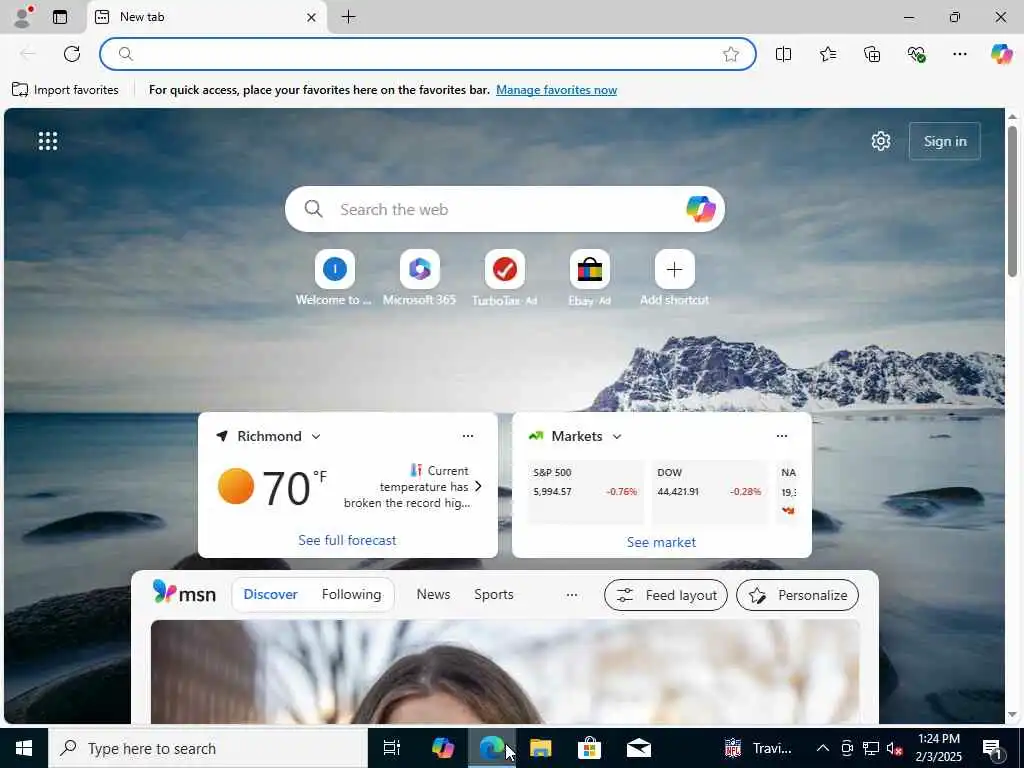
Task: Click Manage favorites now link
Action: [x=556, y=90]
